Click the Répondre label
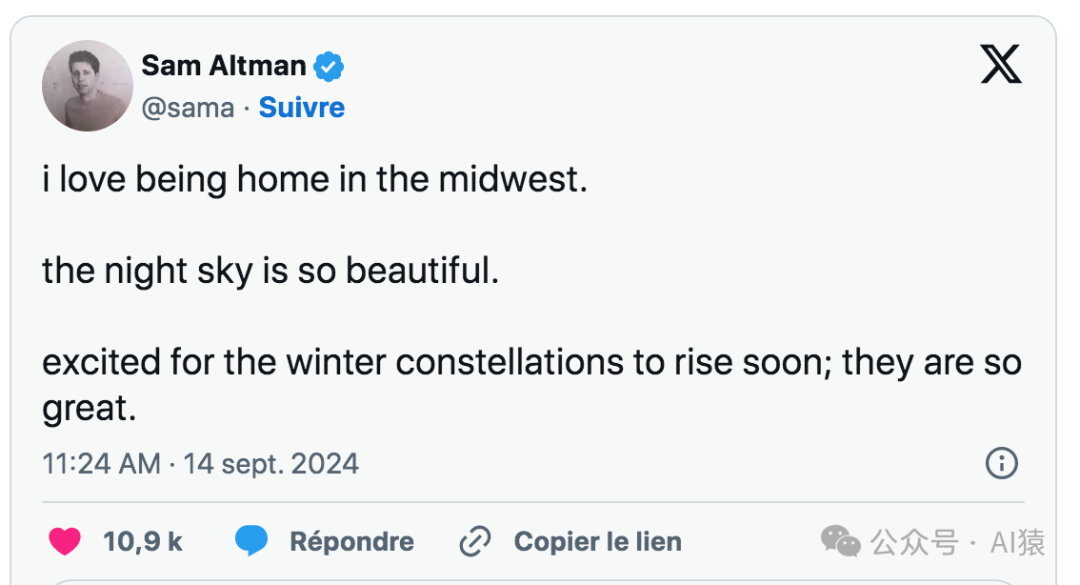The height and width of the screenshot is (585, 1080). pos(351,542)
